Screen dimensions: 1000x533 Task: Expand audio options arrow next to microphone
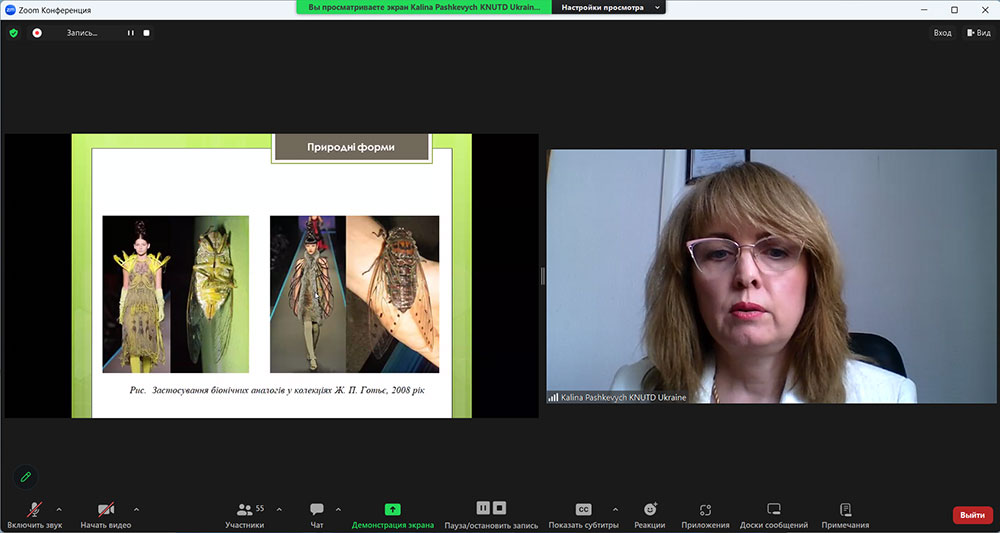(x=59, y=509)
